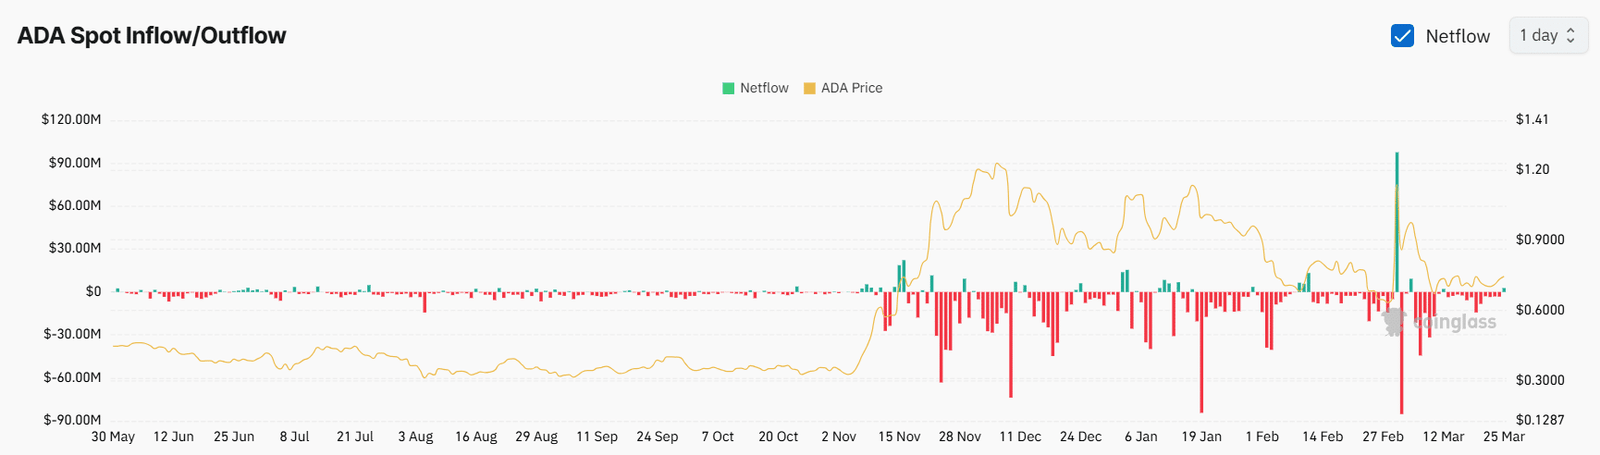
Task: Click the "ADA Spot Inflow/Outflow" chart title
Action: (x=152, y=36)
